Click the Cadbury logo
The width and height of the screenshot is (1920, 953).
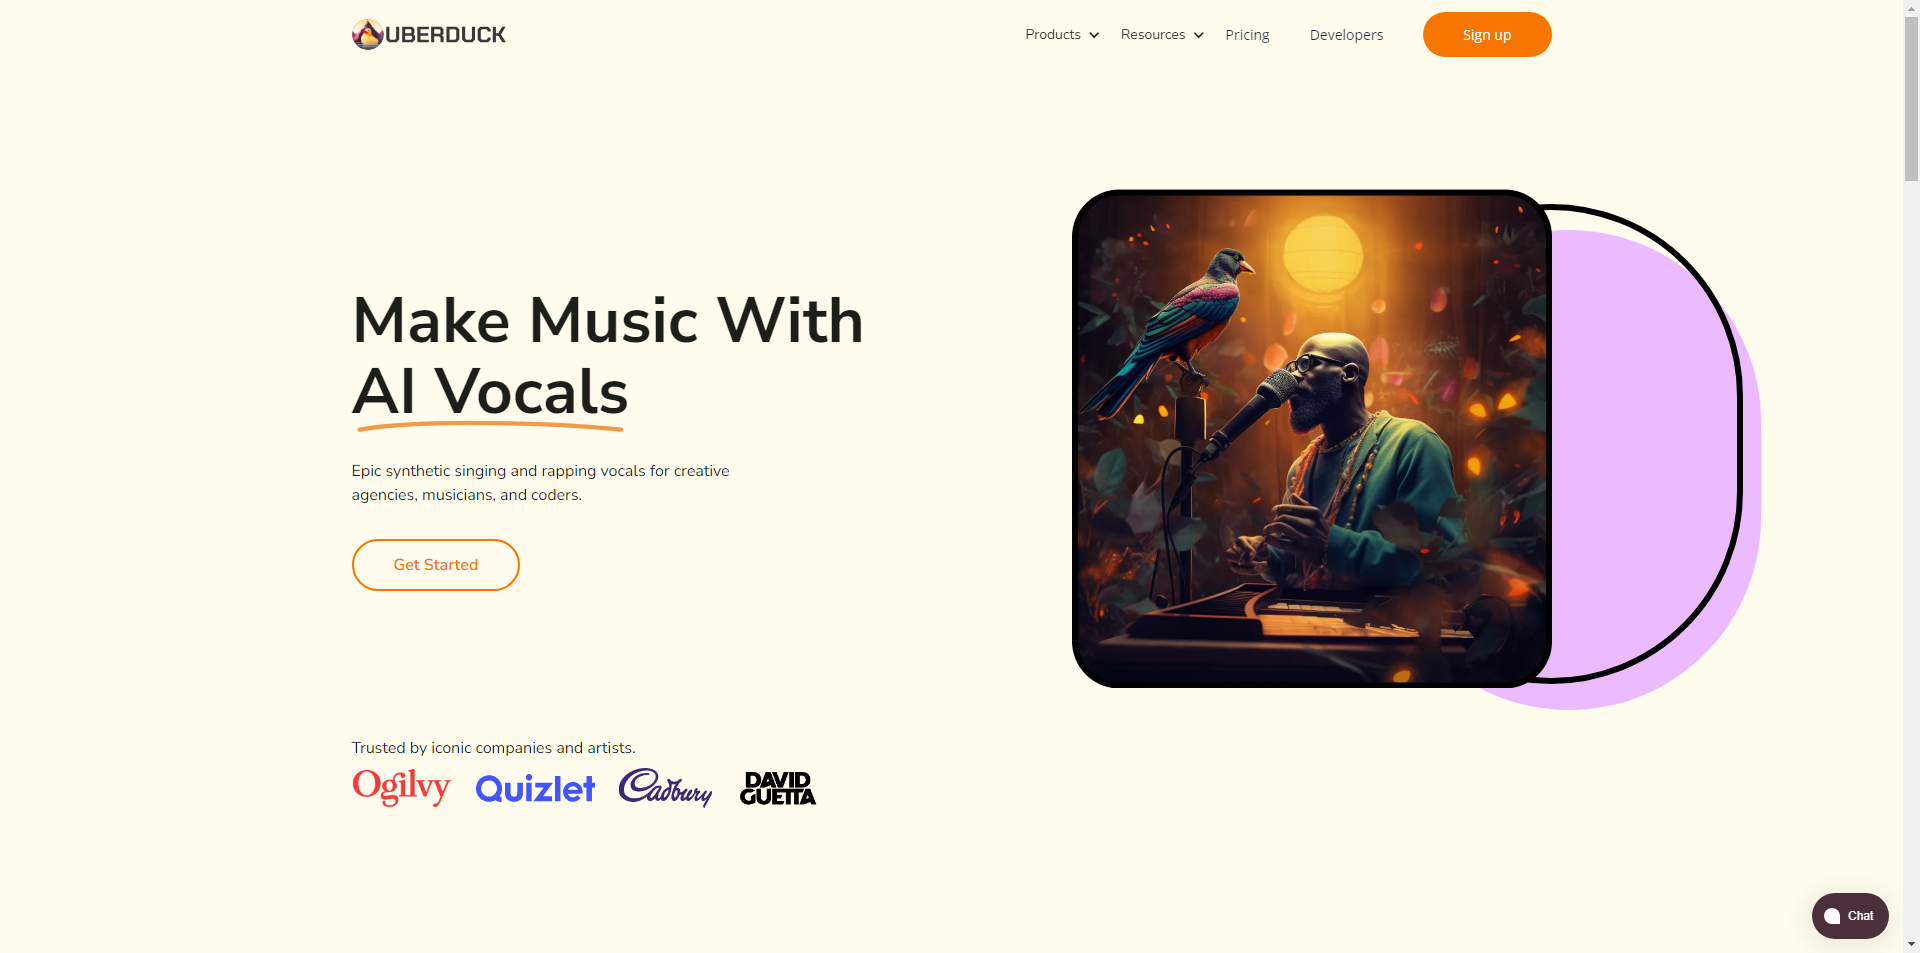point(665,787)
